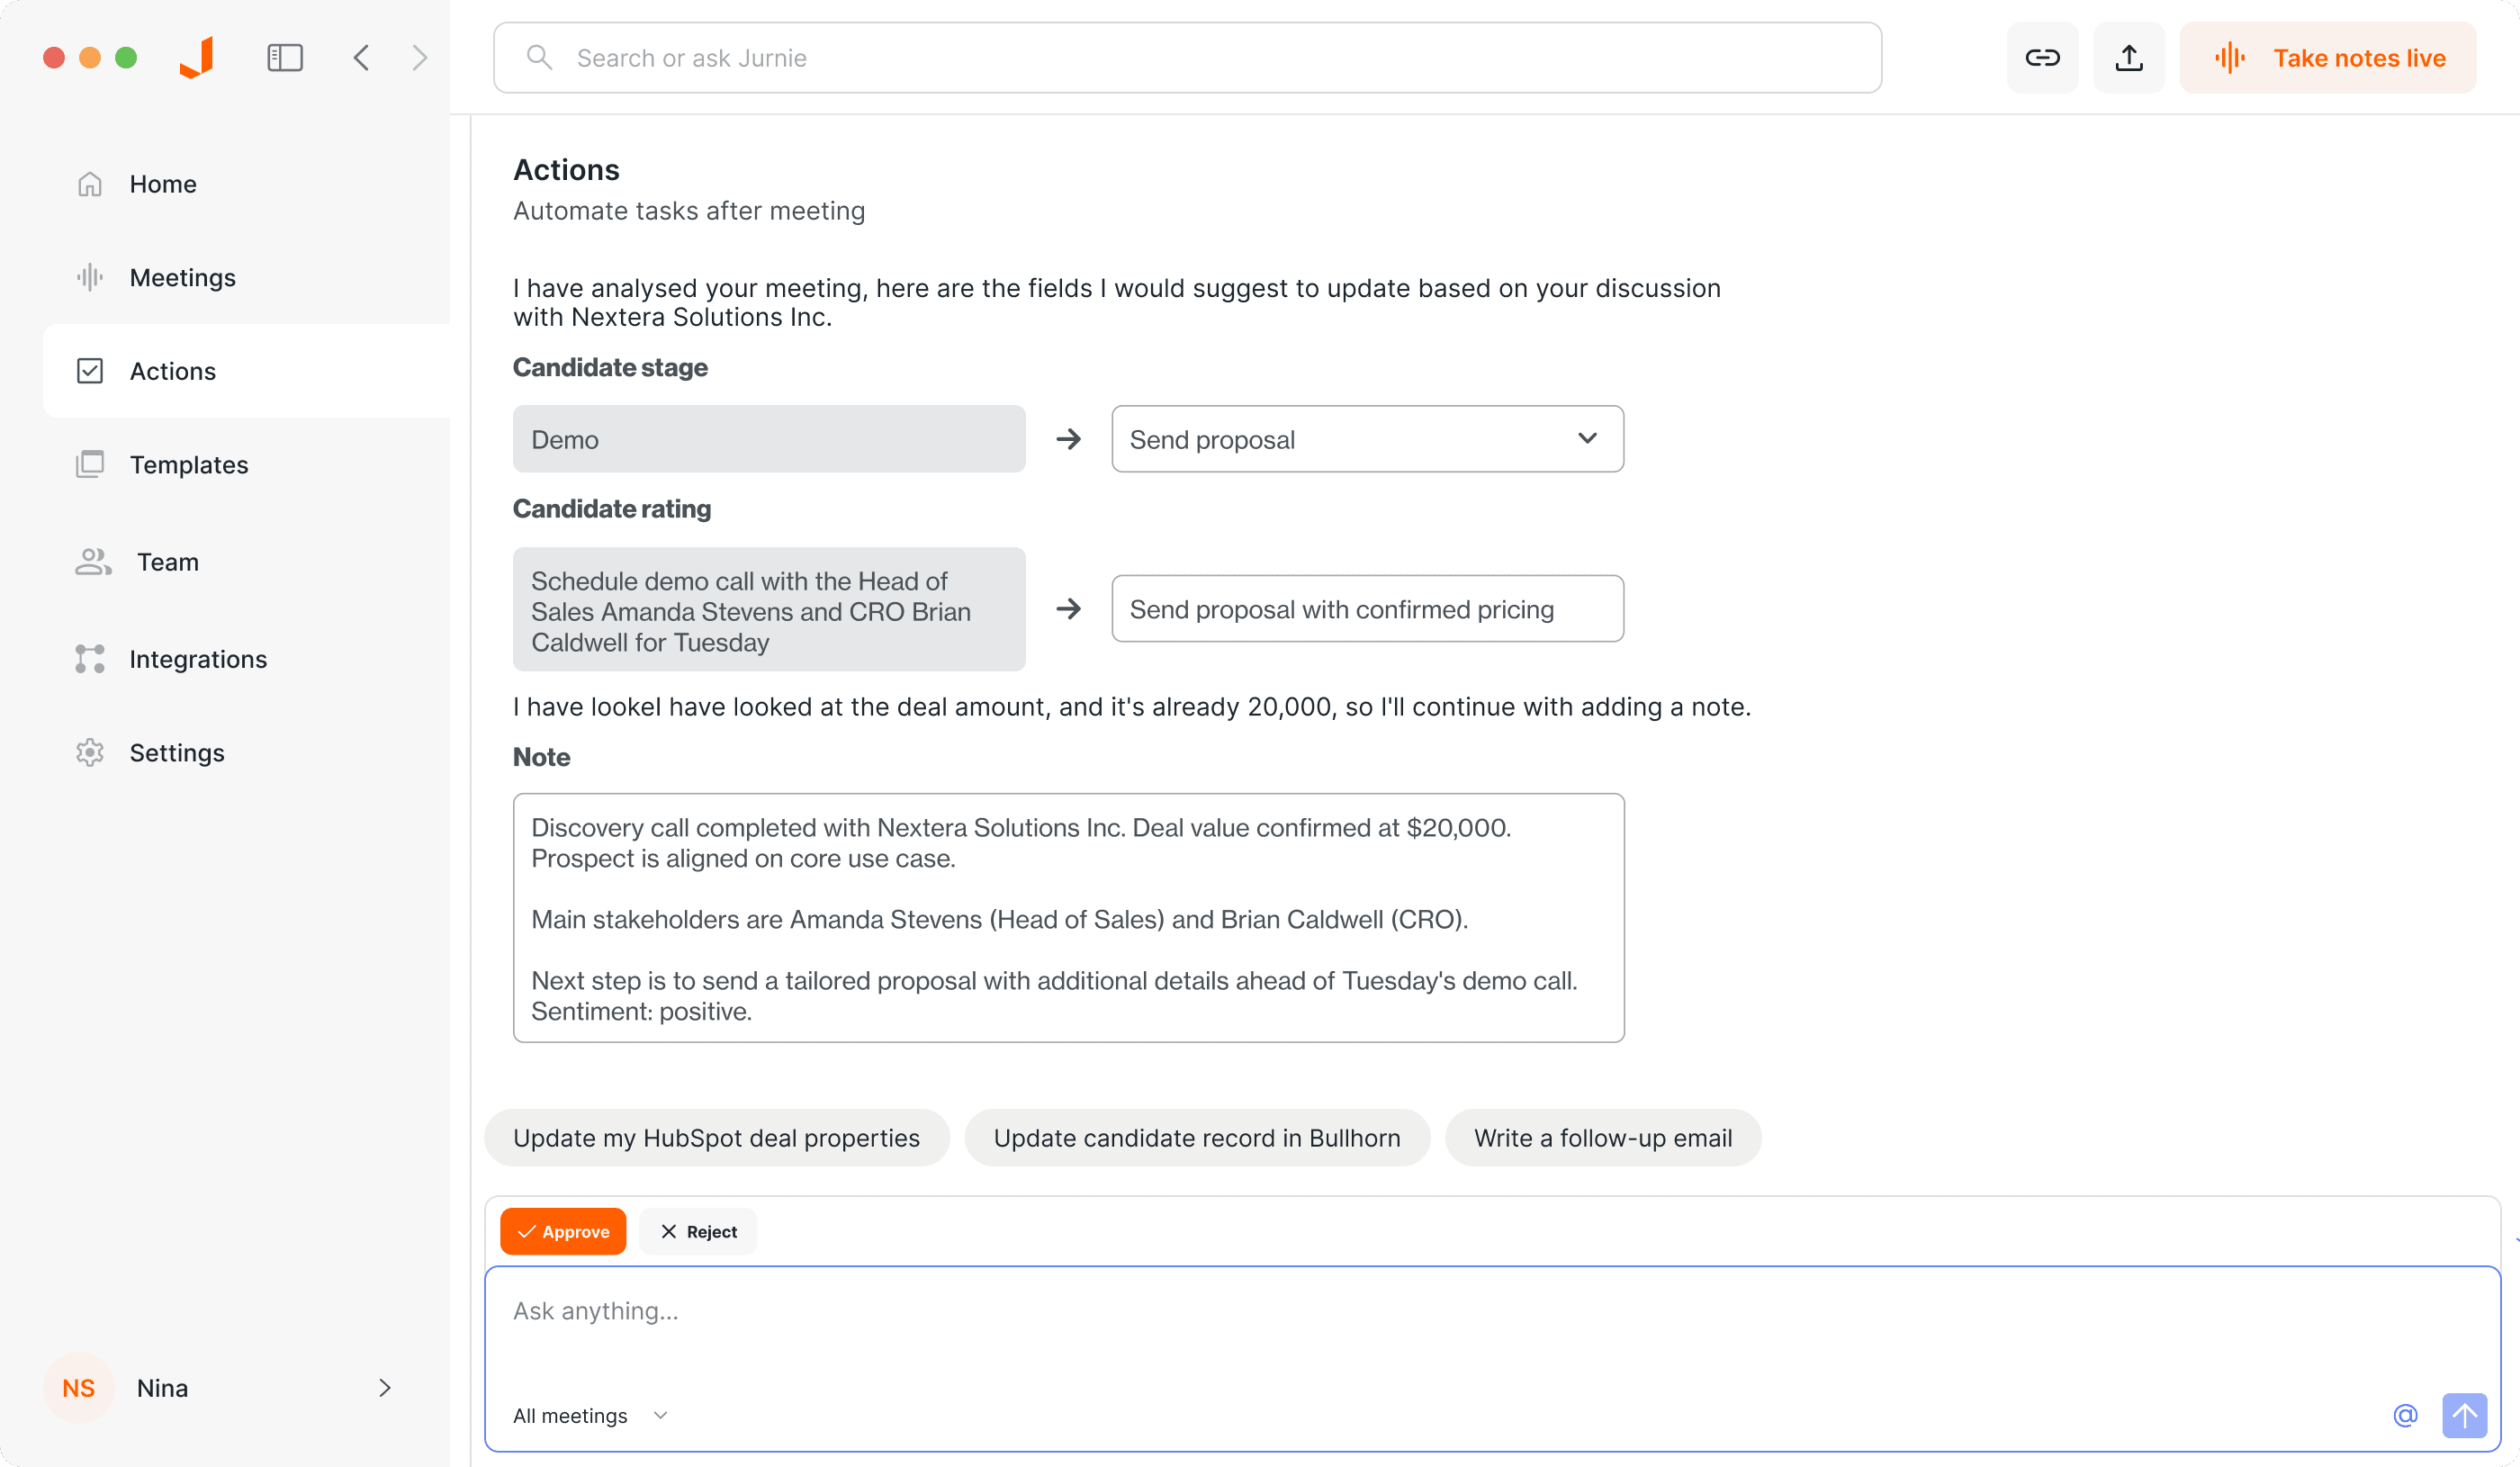Click the Jurnie logo icon
The height and width of the screenshot is (1467, 2520).
point(196,57)
